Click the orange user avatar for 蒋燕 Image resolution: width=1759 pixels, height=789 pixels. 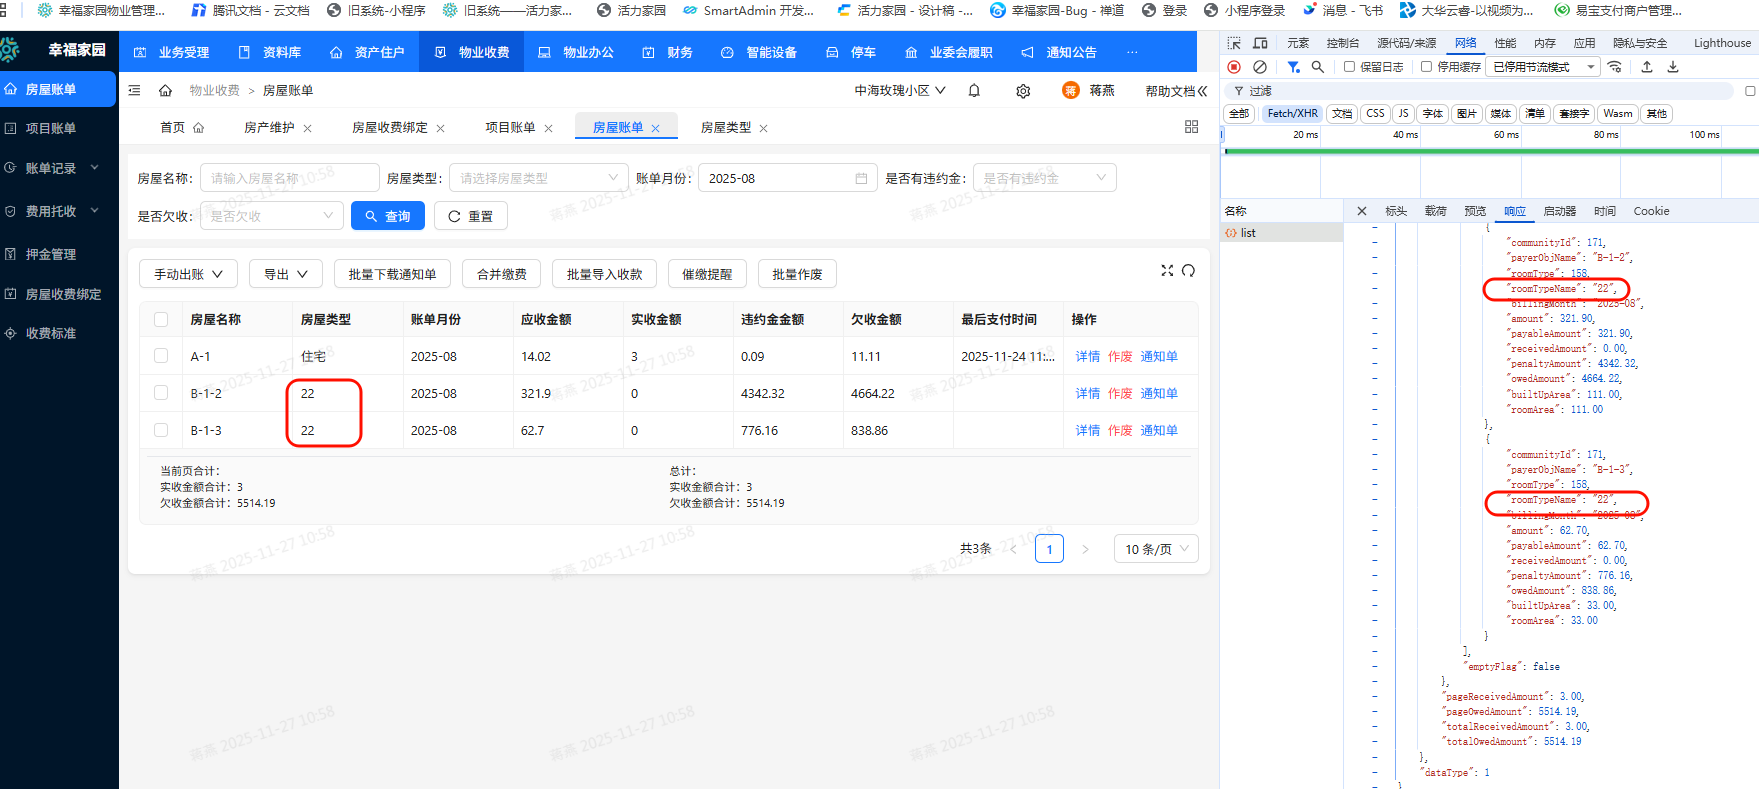[x=1070, y=90]
